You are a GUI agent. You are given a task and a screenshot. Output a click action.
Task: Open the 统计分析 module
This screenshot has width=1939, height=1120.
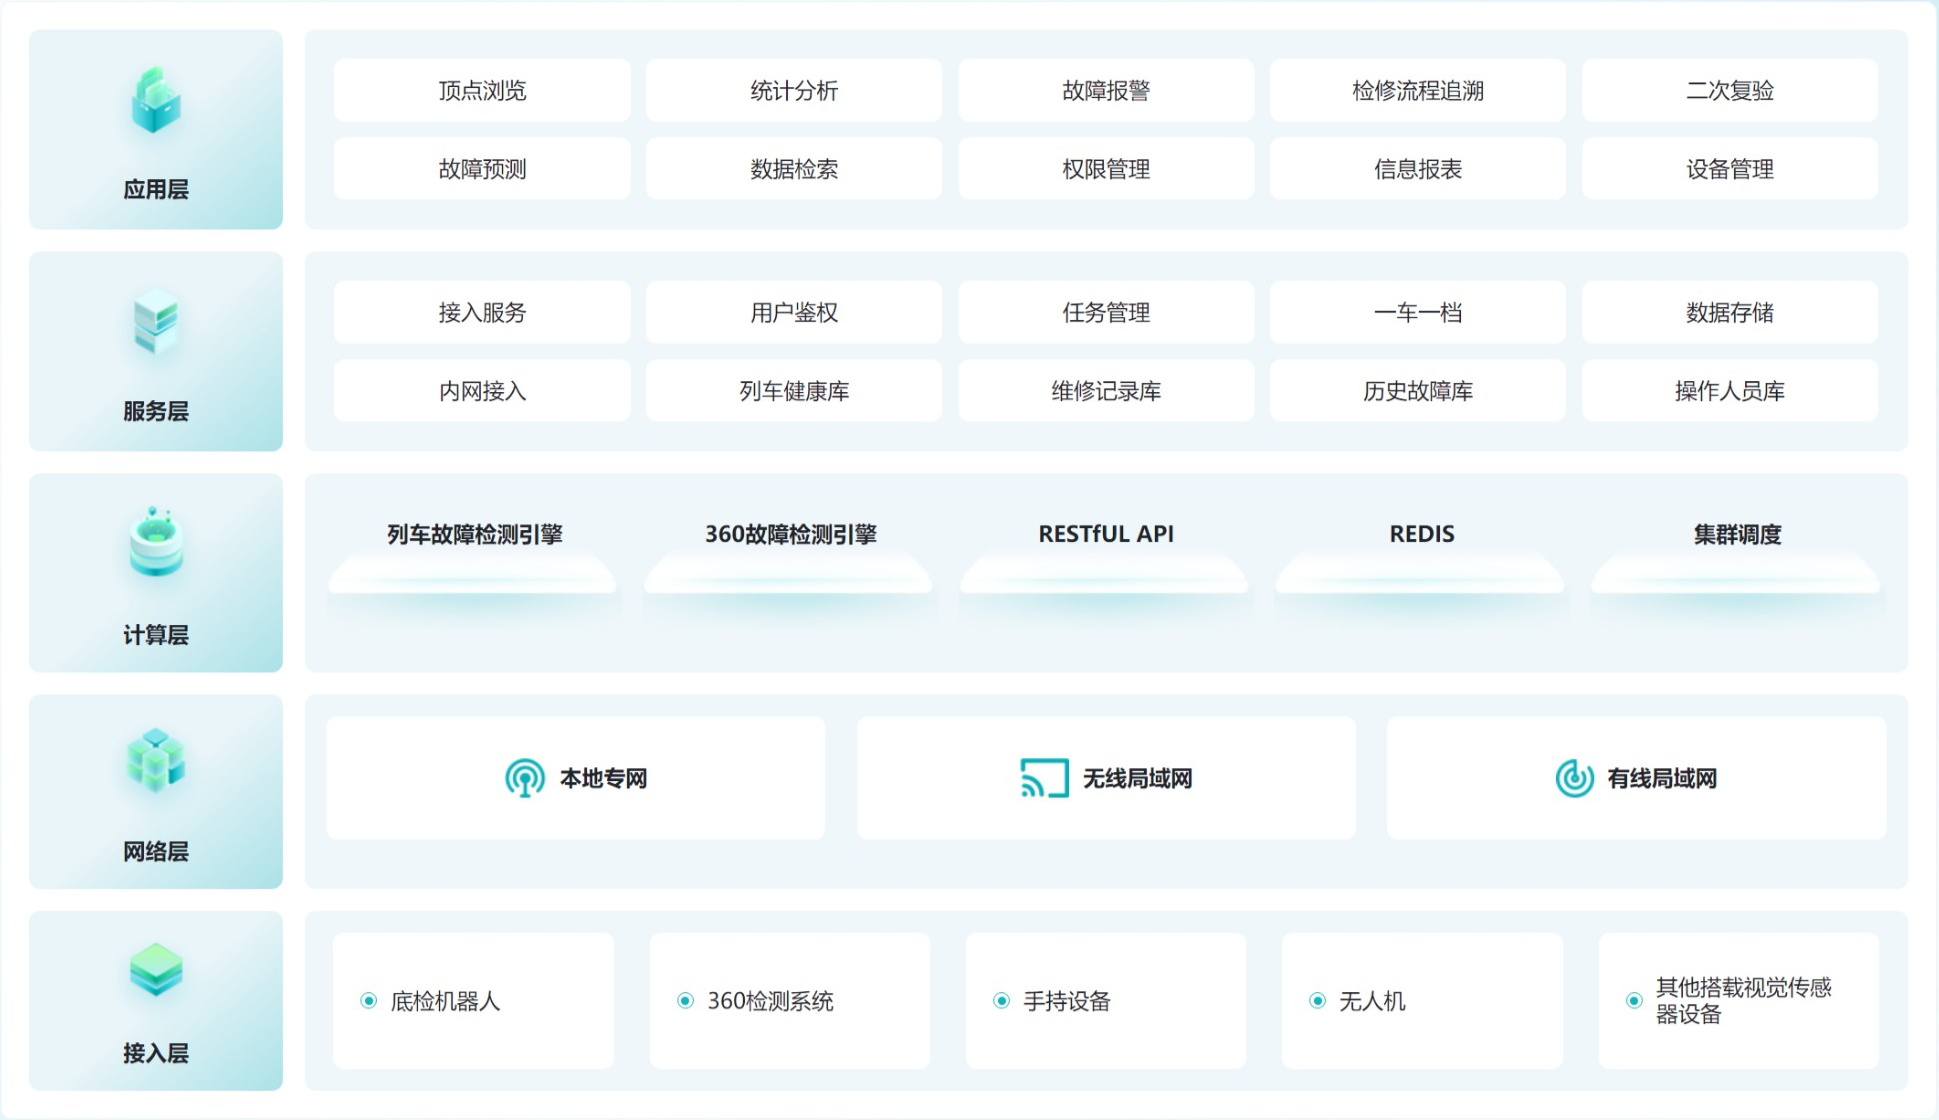click(x=793, y=91)
